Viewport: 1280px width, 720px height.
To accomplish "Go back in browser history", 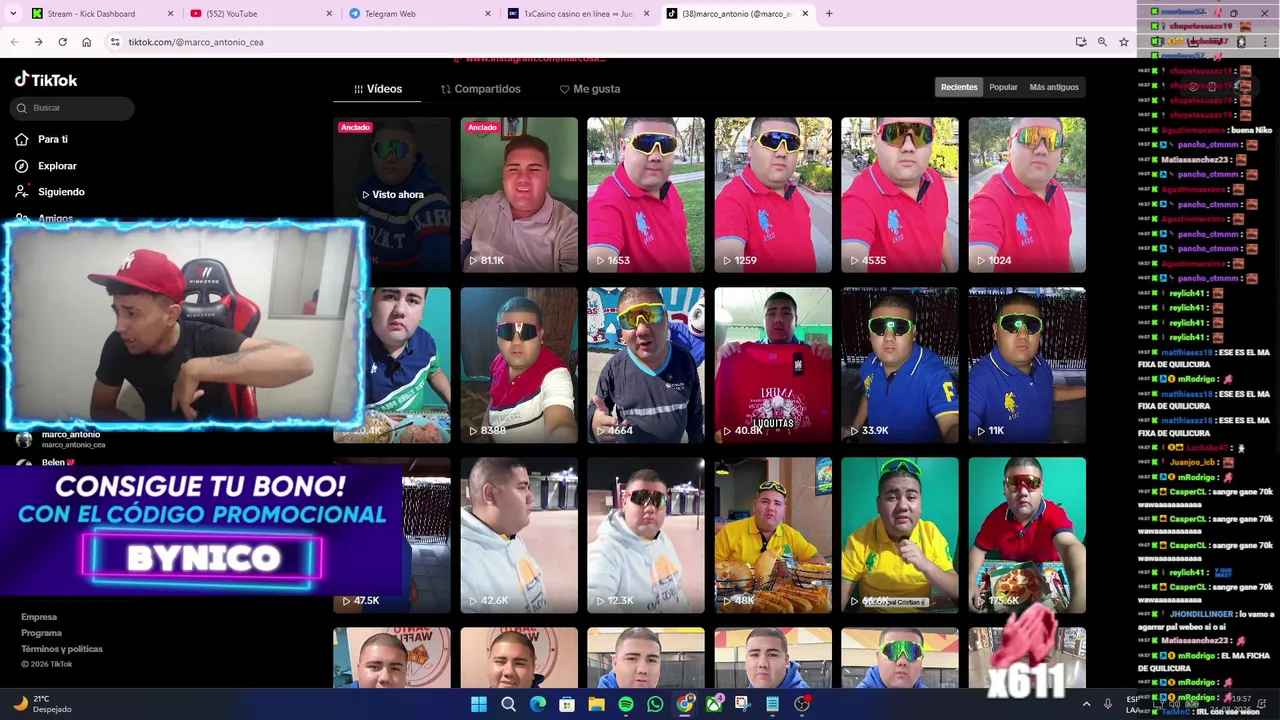I will coord(14,42).
